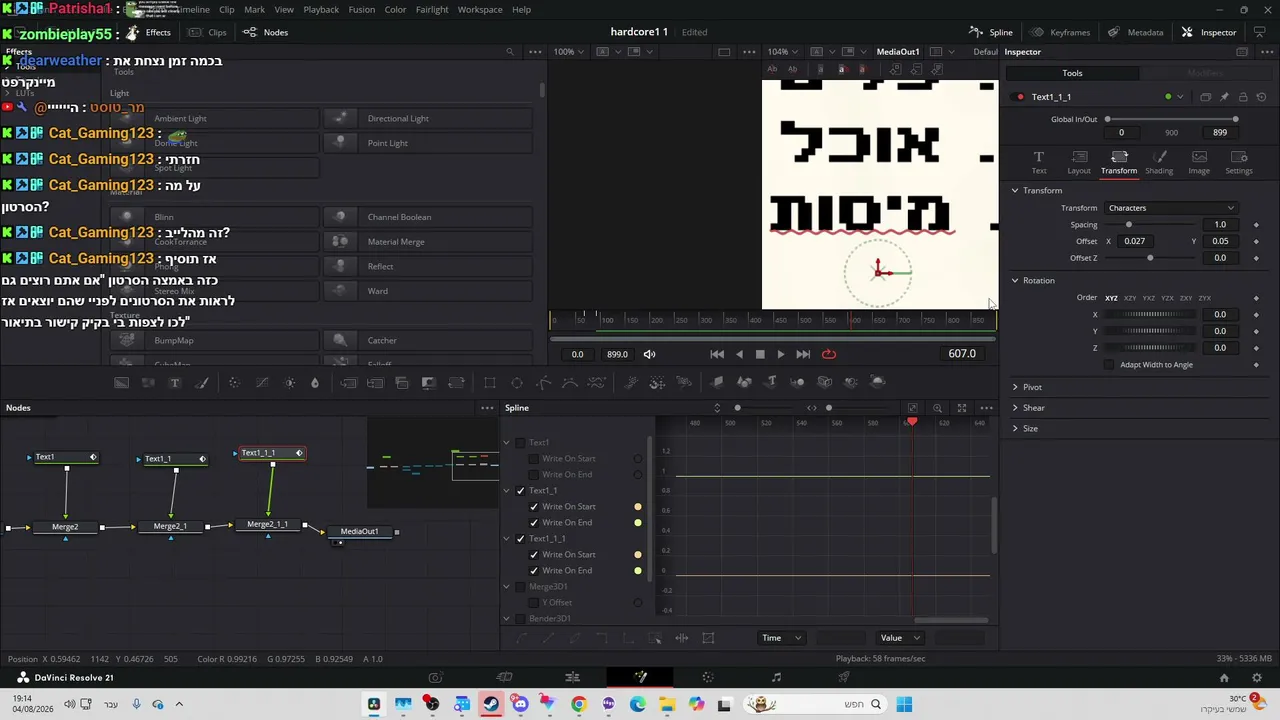Collapse the Transform section in Inspector
The image size is (1280, 720).
point(1015,191)
